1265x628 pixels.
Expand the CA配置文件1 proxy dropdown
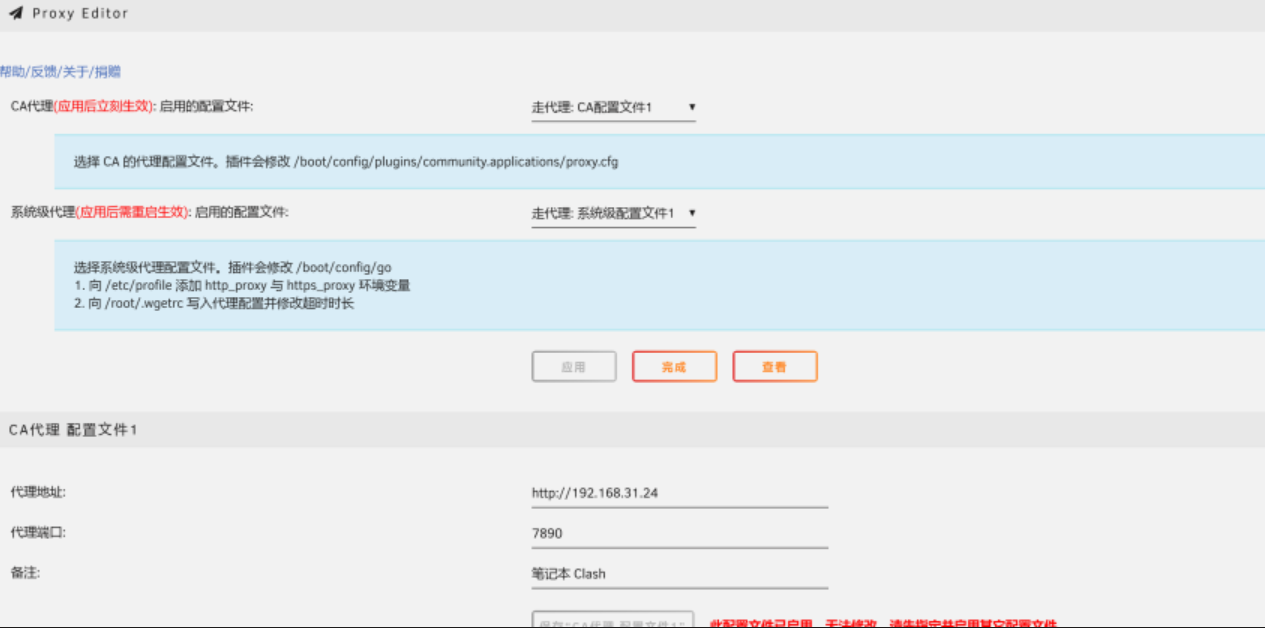(x=613, y=107)
